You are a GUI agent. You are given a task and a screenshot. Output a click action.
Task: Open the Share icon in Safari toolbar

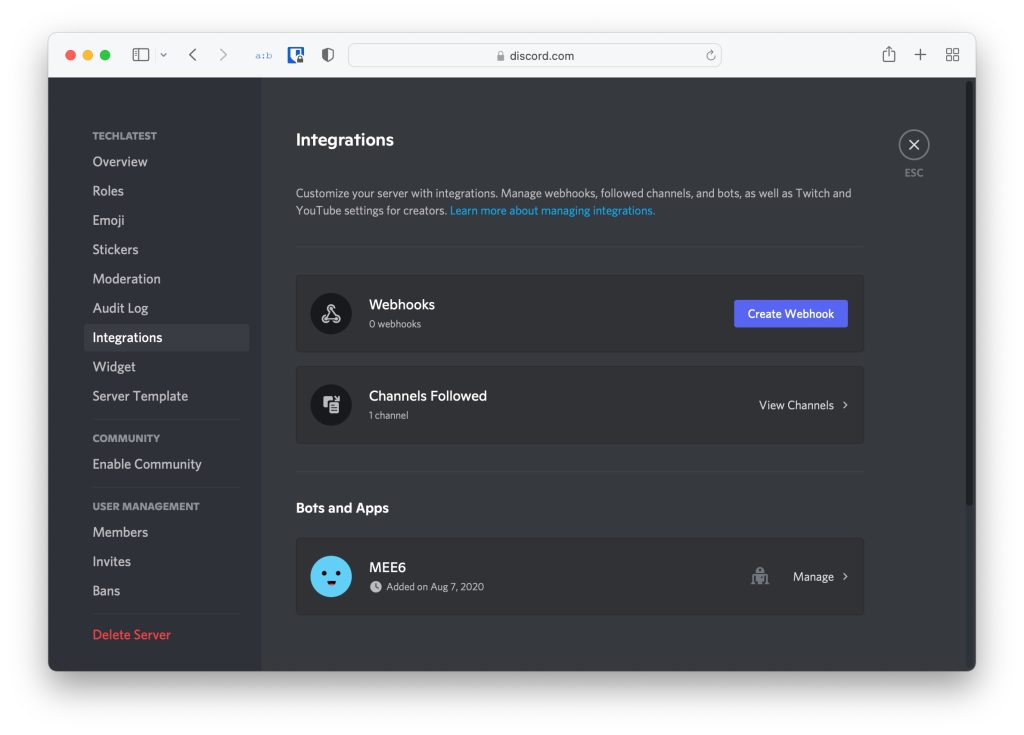point(889,54)
